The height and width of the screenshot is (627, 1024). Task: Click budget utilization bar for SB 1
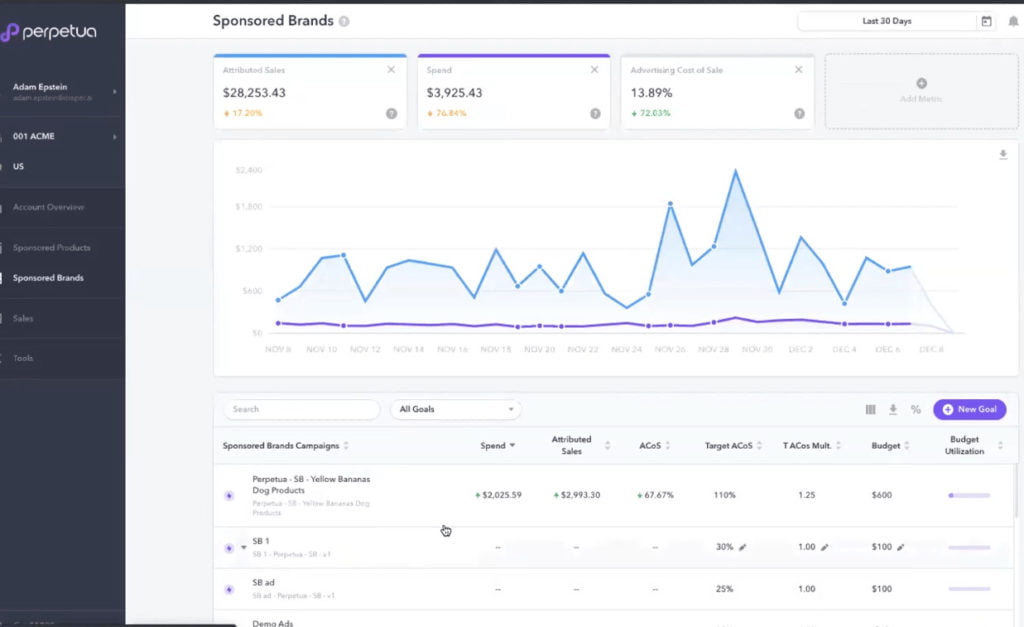(969, 547)
